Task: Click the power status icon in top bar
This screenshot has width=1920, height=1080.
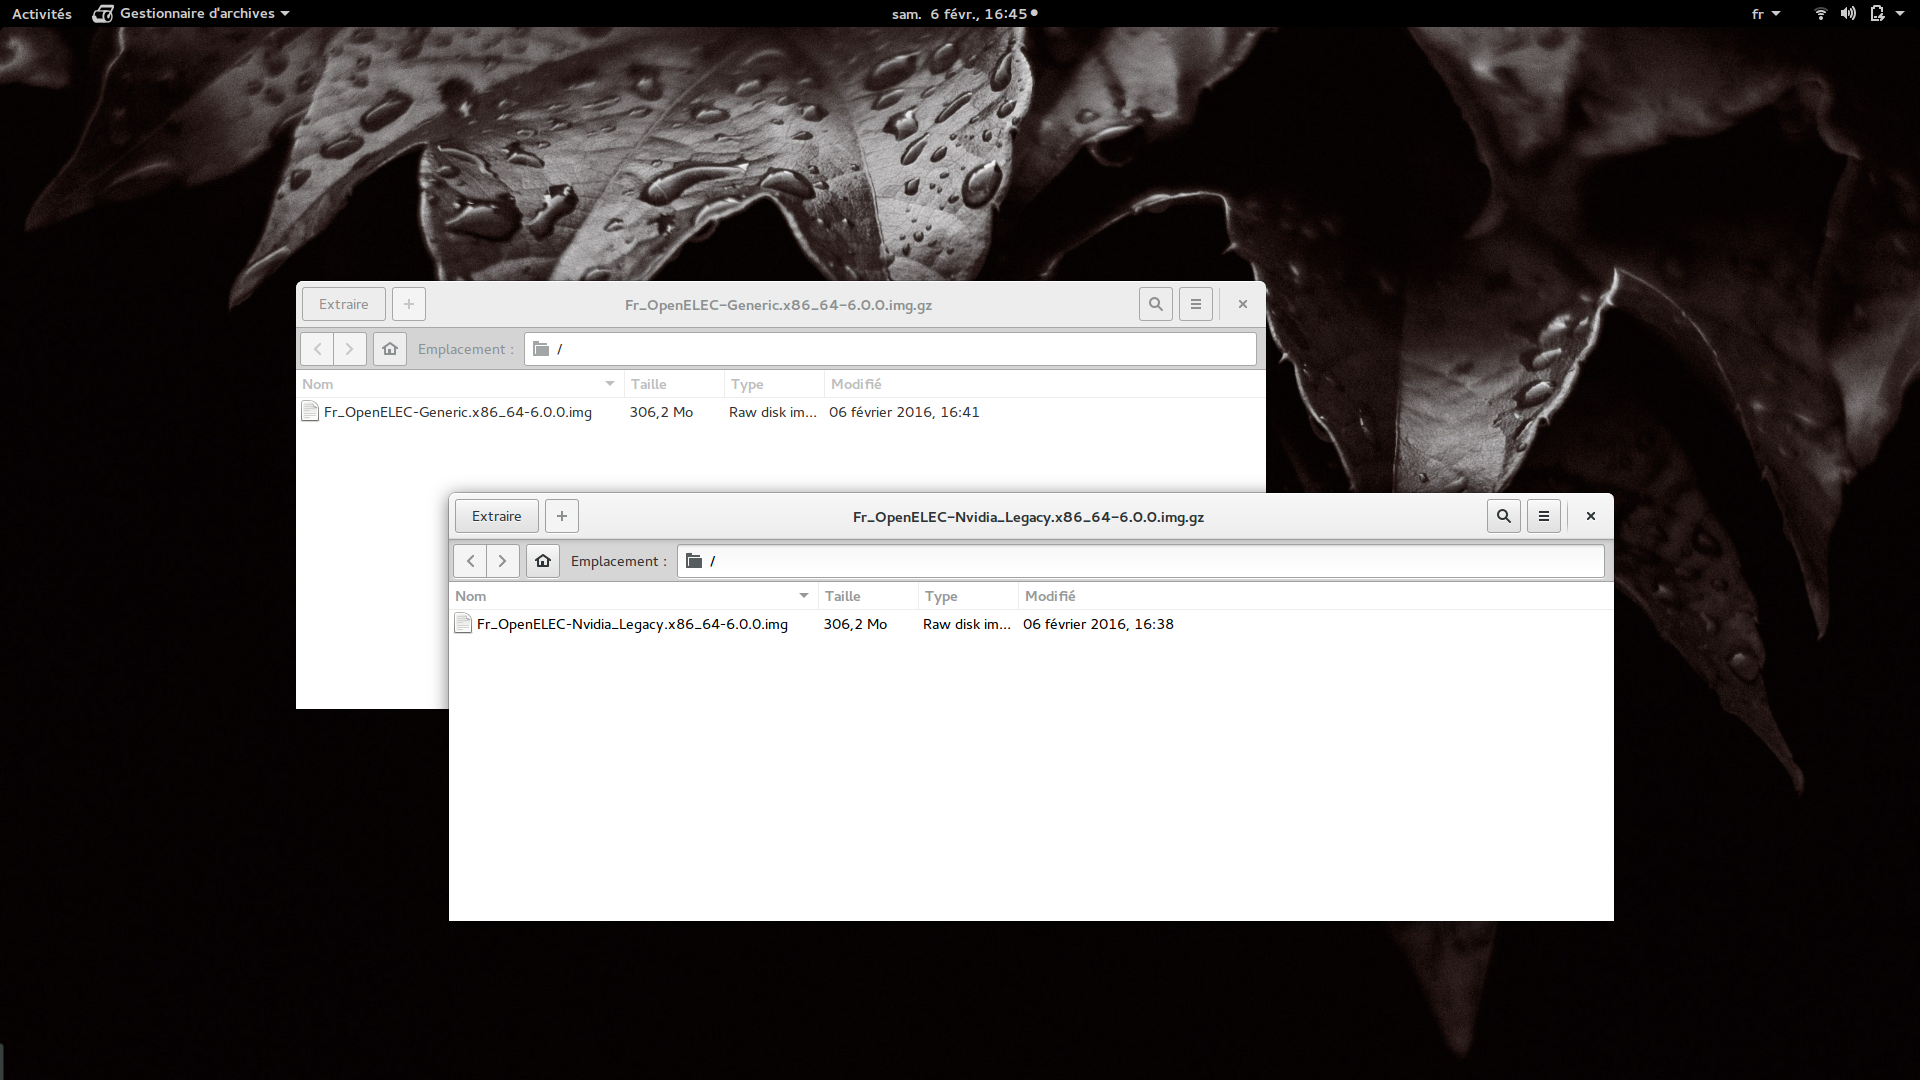Action: point(1877,14)
